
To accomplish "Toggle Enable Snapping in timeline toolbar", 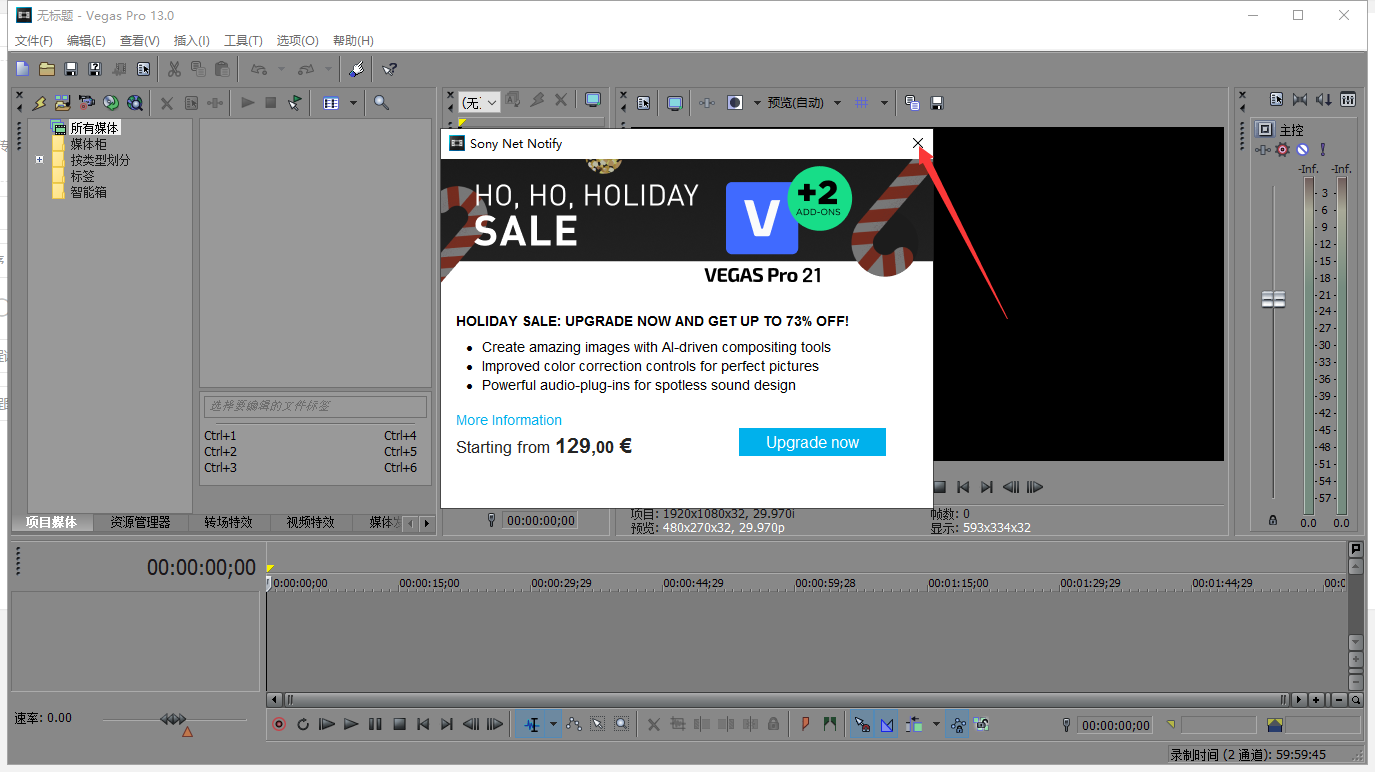I will coord(862,724).
